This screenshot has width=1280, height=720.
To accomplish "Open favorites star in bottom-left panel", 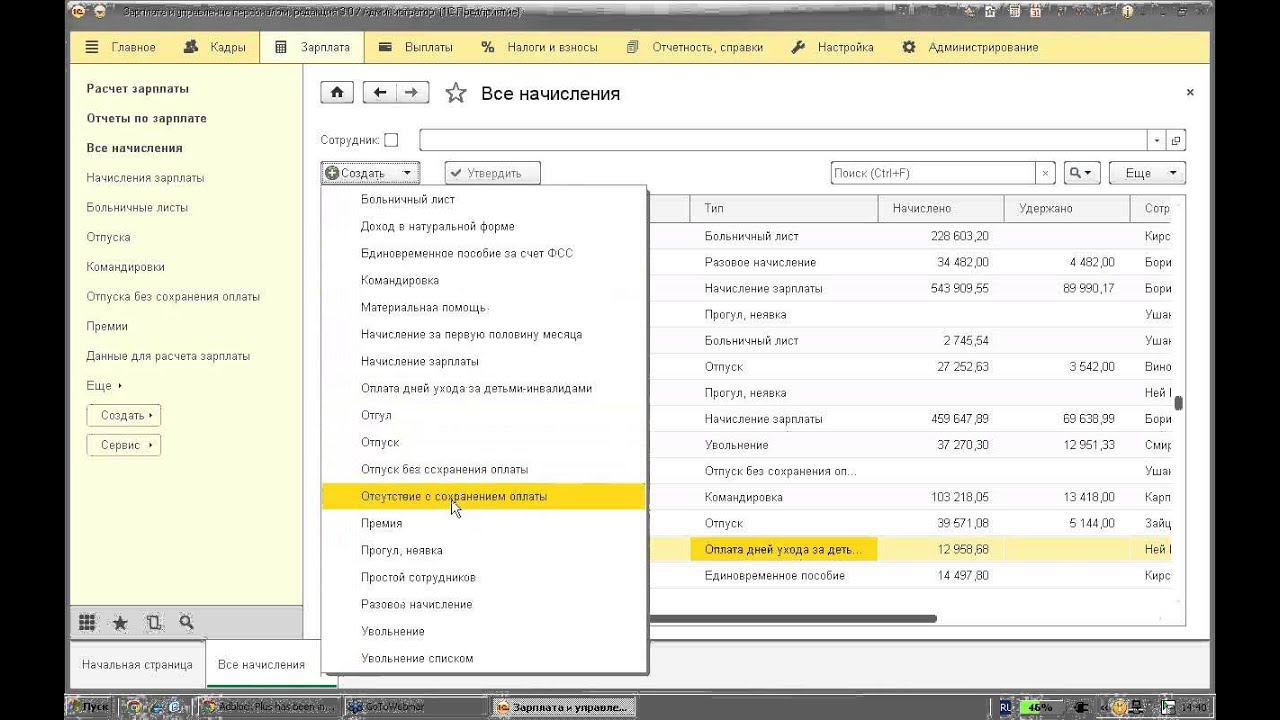I will tap(120, 623).
